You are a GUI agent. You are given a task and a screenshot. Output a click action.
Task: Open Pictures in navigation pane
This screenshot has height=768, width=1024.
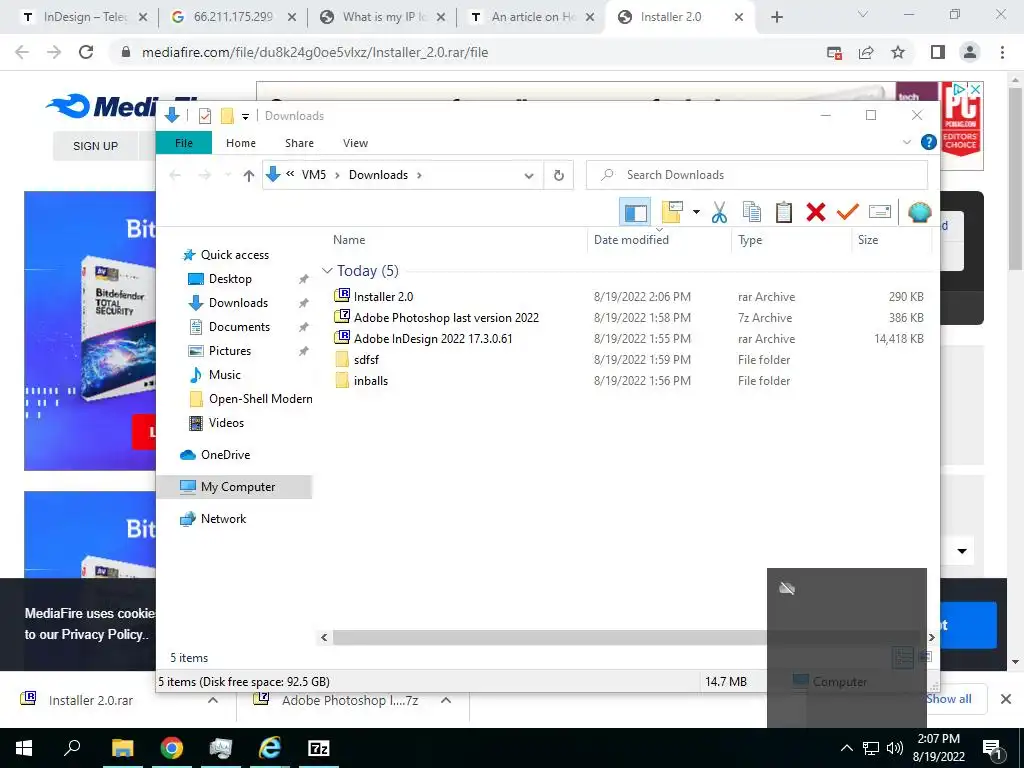click(x=229, y=351)
